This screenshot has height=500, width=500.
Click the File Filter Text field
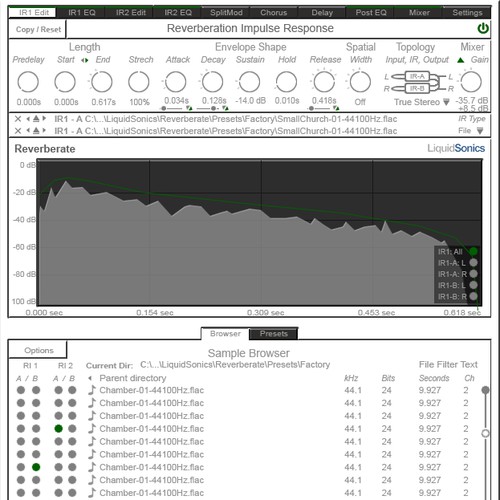(x=448, y=365)
